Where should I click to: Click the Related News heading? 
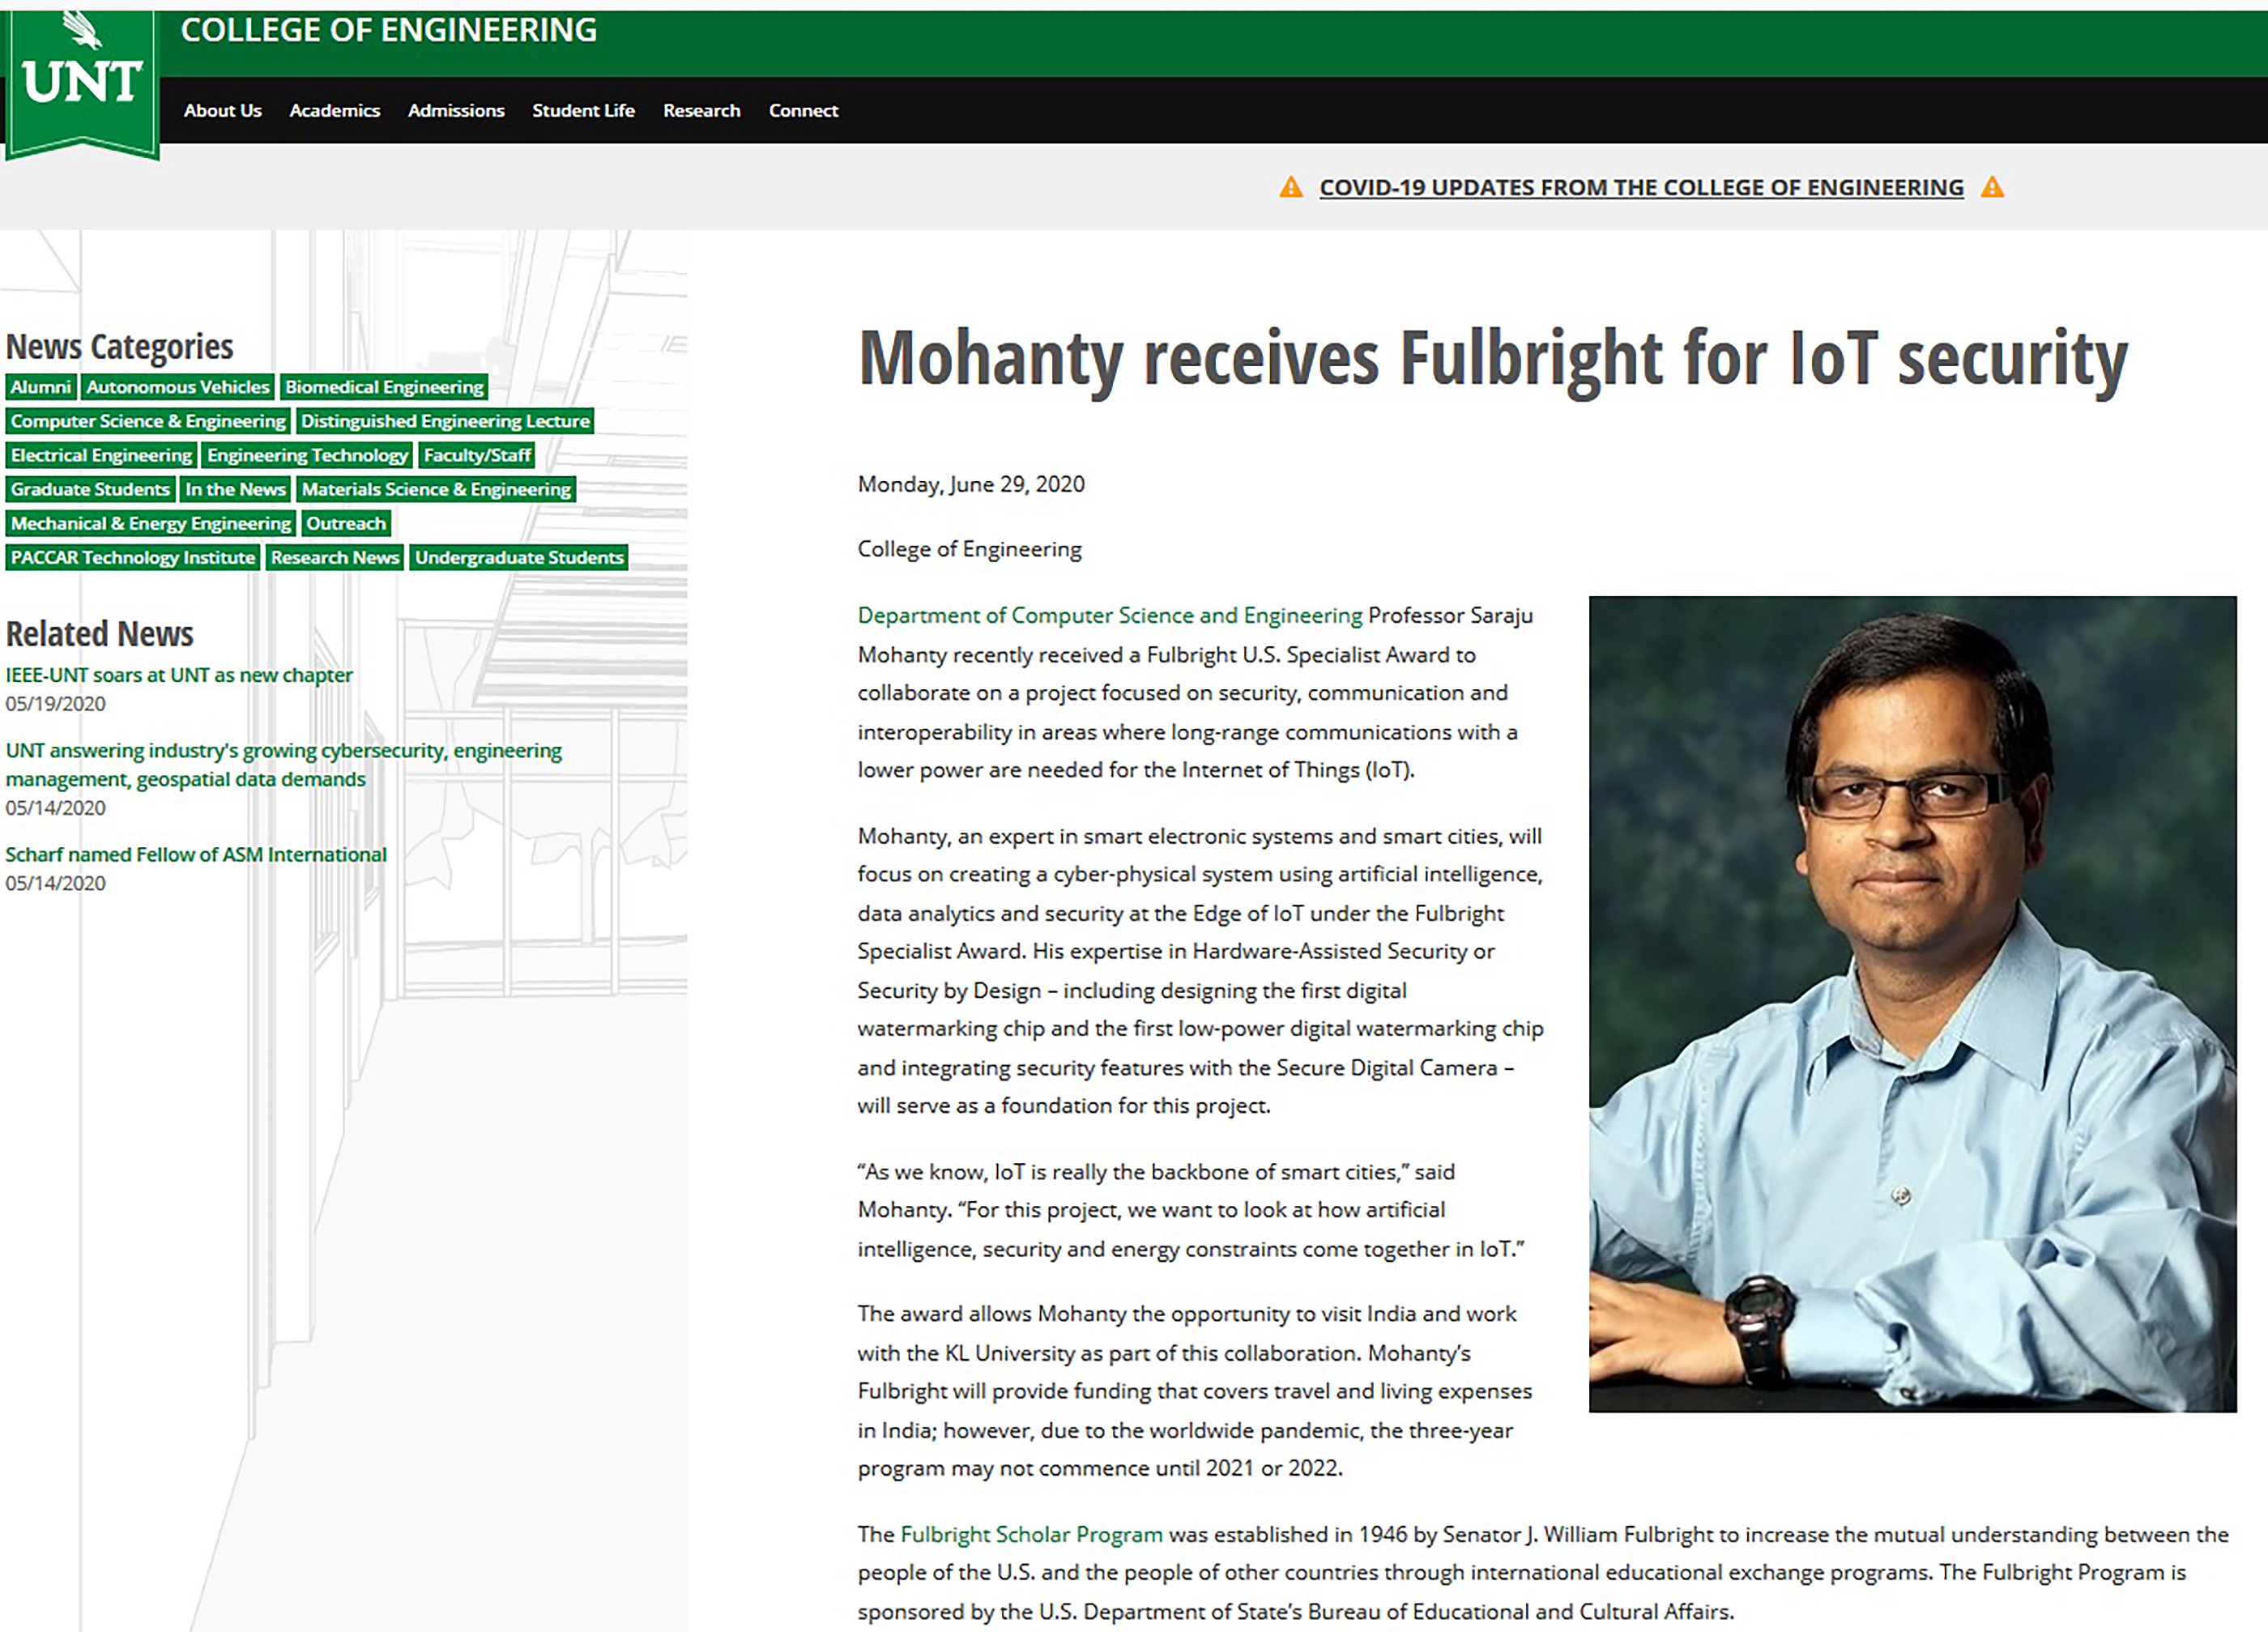click(99, 634)
